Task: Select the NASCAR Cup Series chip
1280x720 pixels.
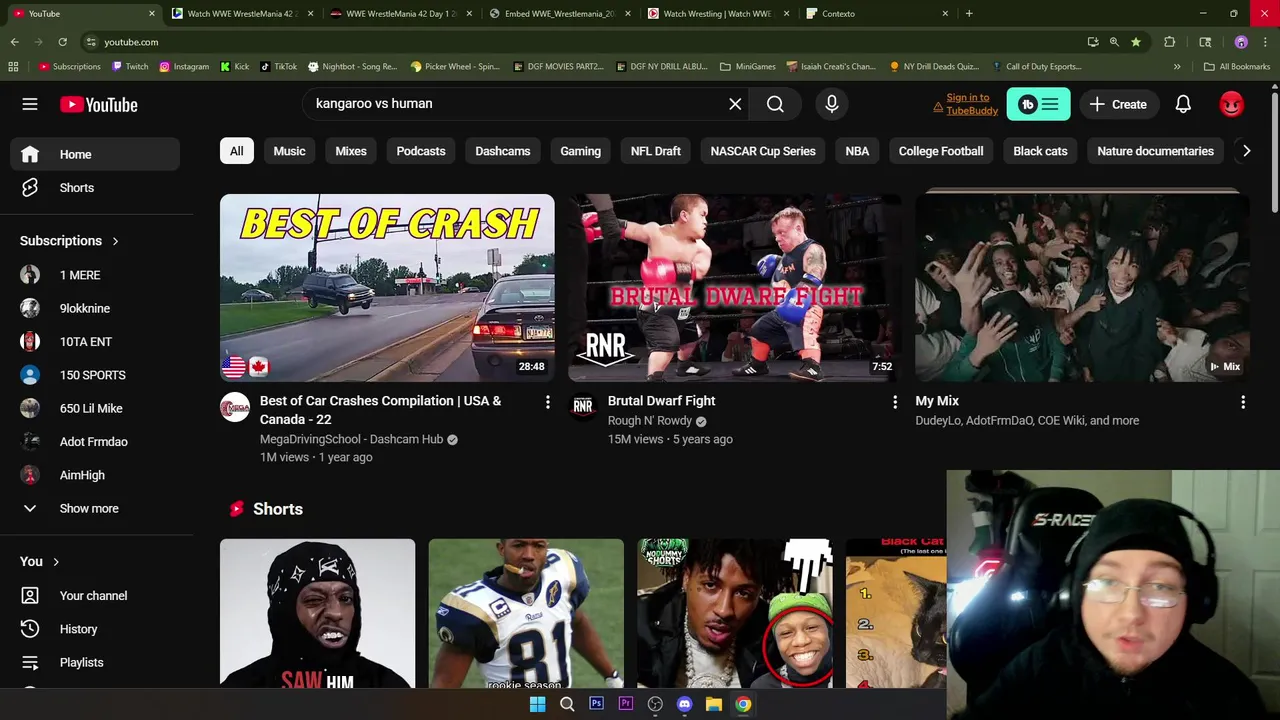Action: 763,151
